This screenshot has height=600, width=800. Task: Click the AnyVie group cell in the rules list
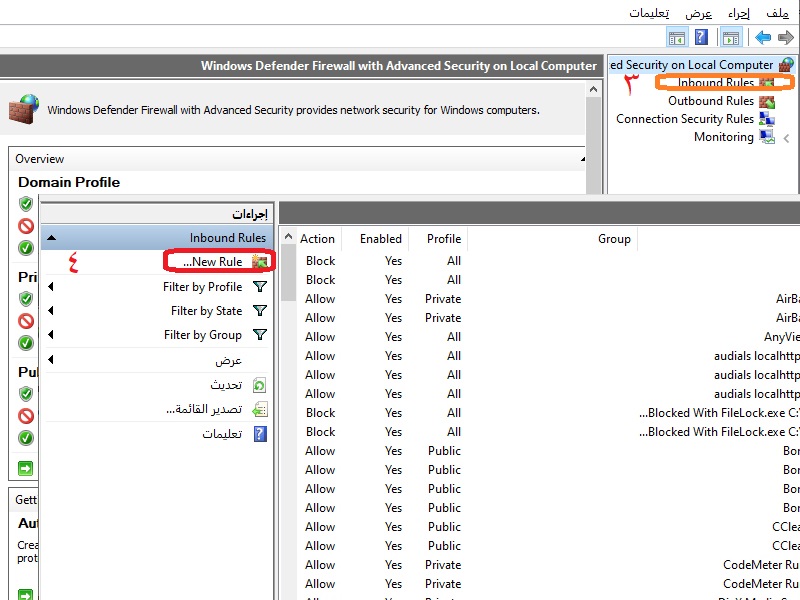782,337
